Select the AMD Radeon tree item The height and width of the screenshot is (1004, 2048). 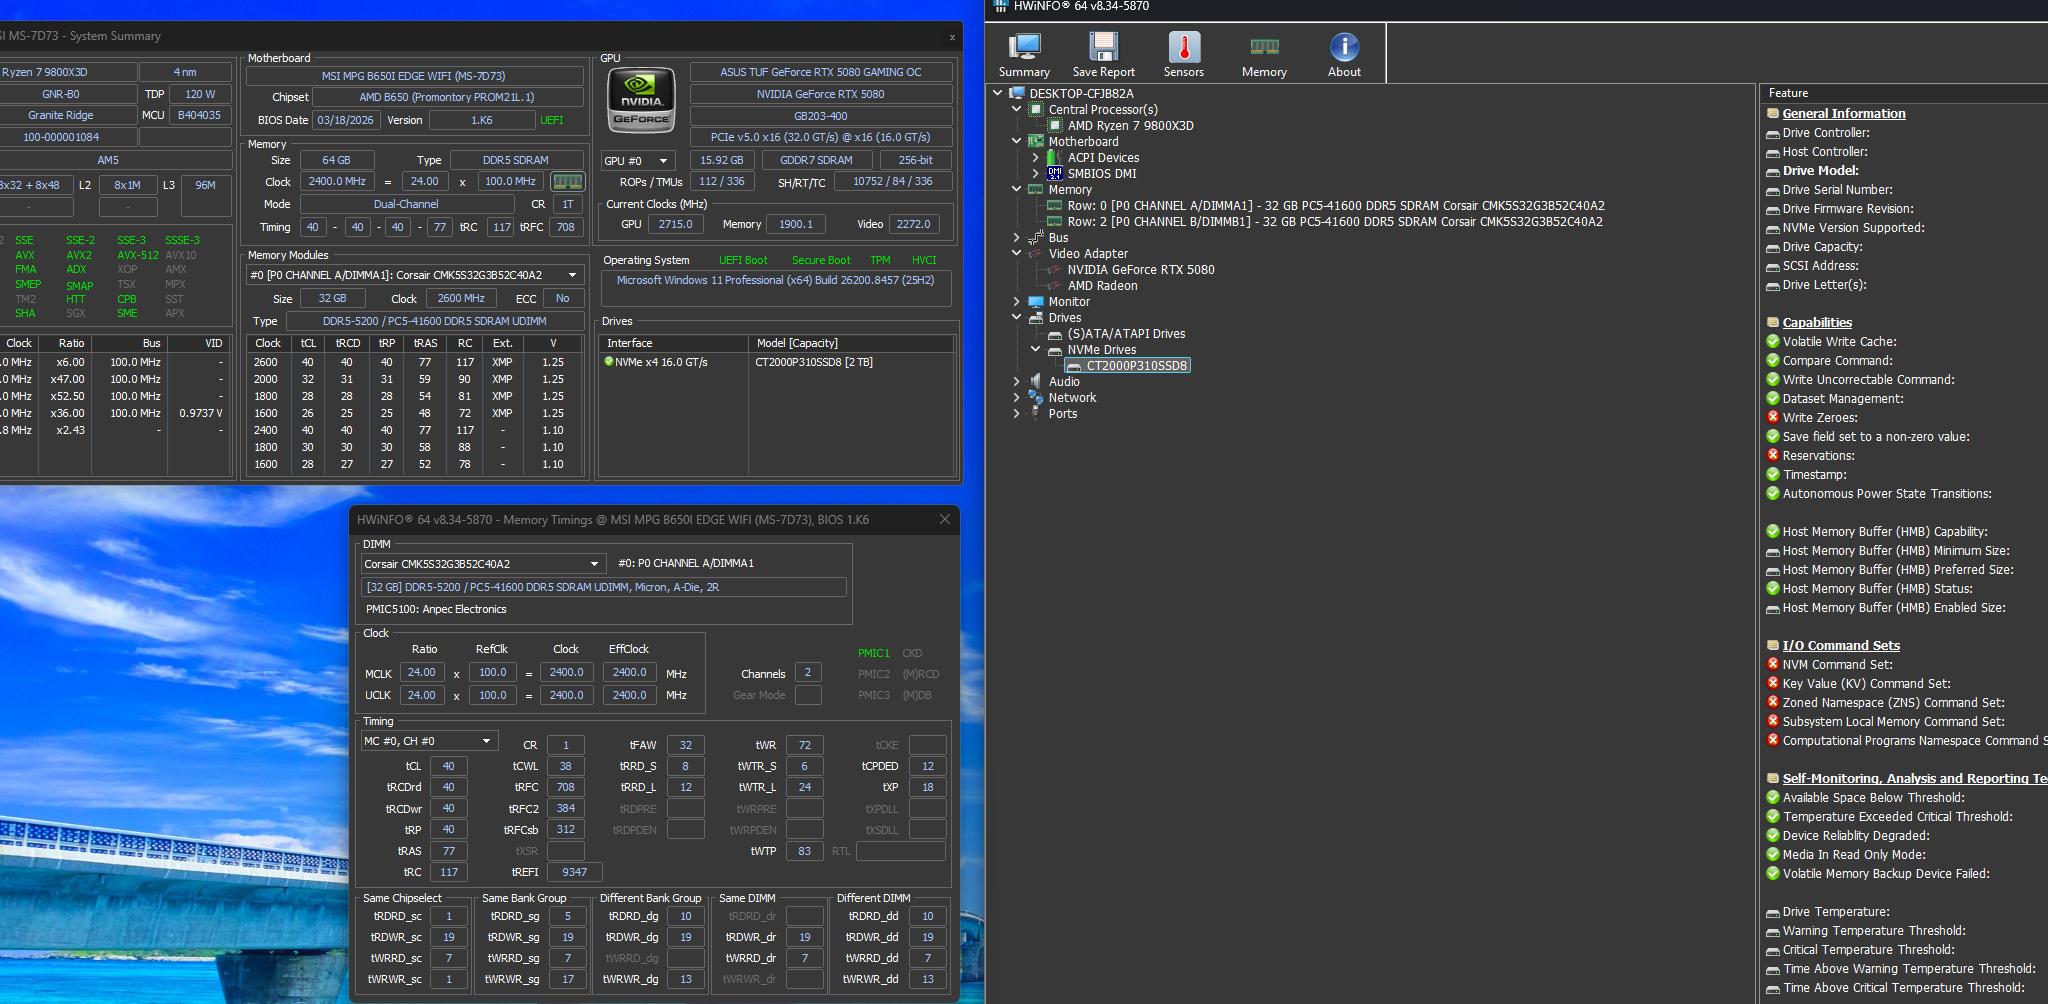pyautogui.click(x=1102, y=286)
